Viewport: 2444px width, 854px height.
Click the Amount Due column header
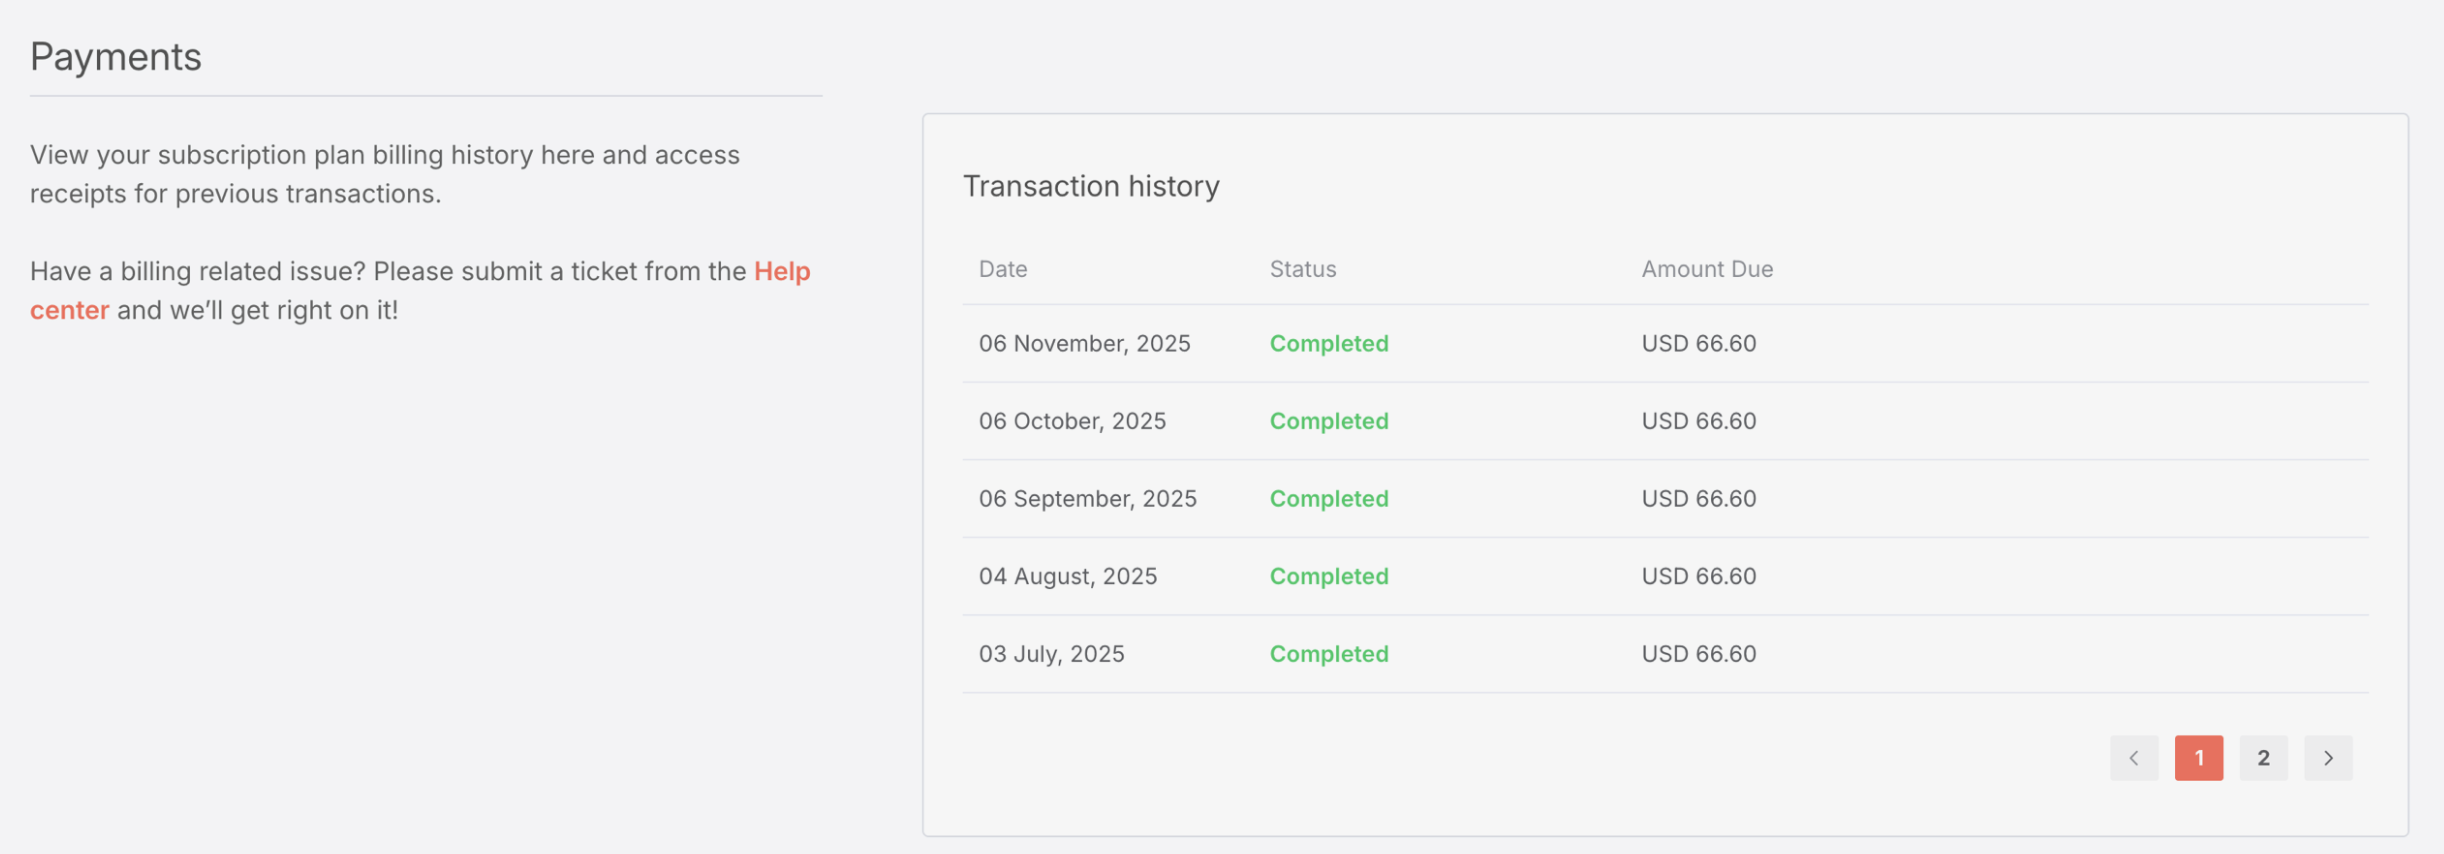[1706, 269]
